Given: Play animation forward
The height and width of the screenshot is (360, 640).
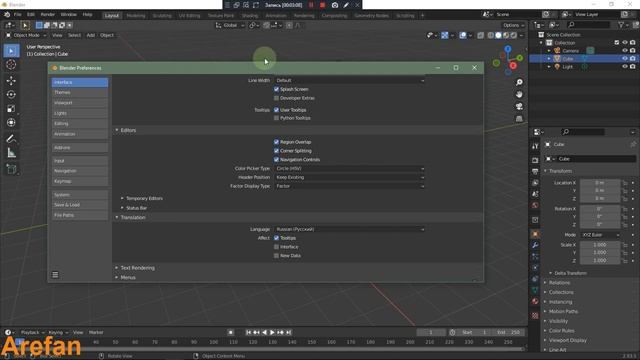Looking at the screenshot, I should click(272, 333).
